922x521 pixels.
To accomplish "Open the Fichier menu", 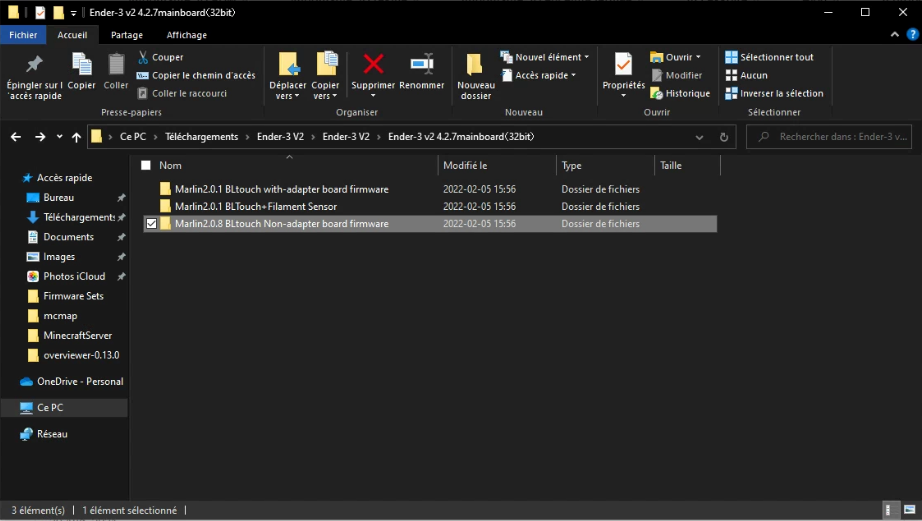I will (x=23, y=35).
